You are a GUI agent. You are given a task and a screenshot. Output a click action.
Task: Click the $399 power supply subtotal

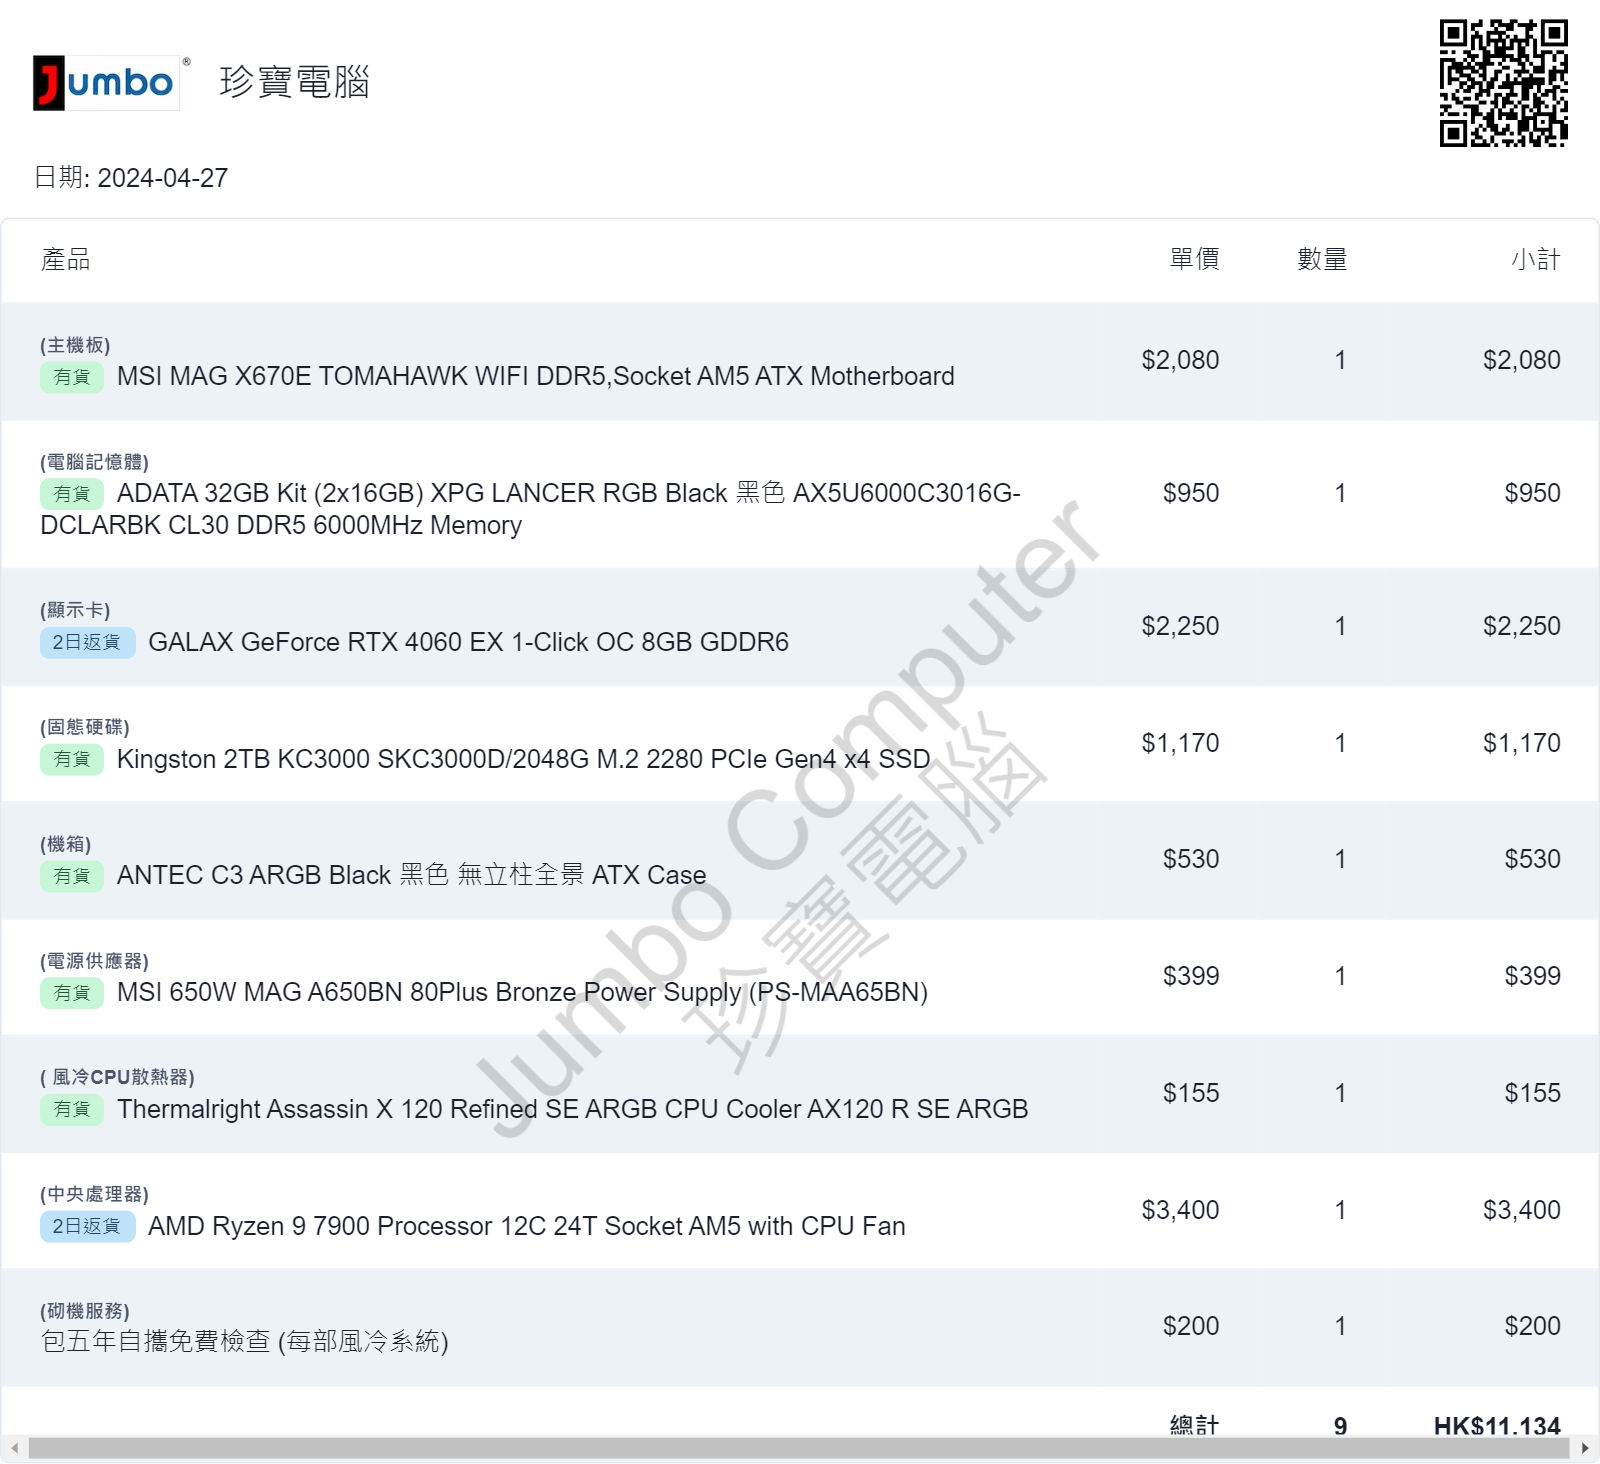1532,976
